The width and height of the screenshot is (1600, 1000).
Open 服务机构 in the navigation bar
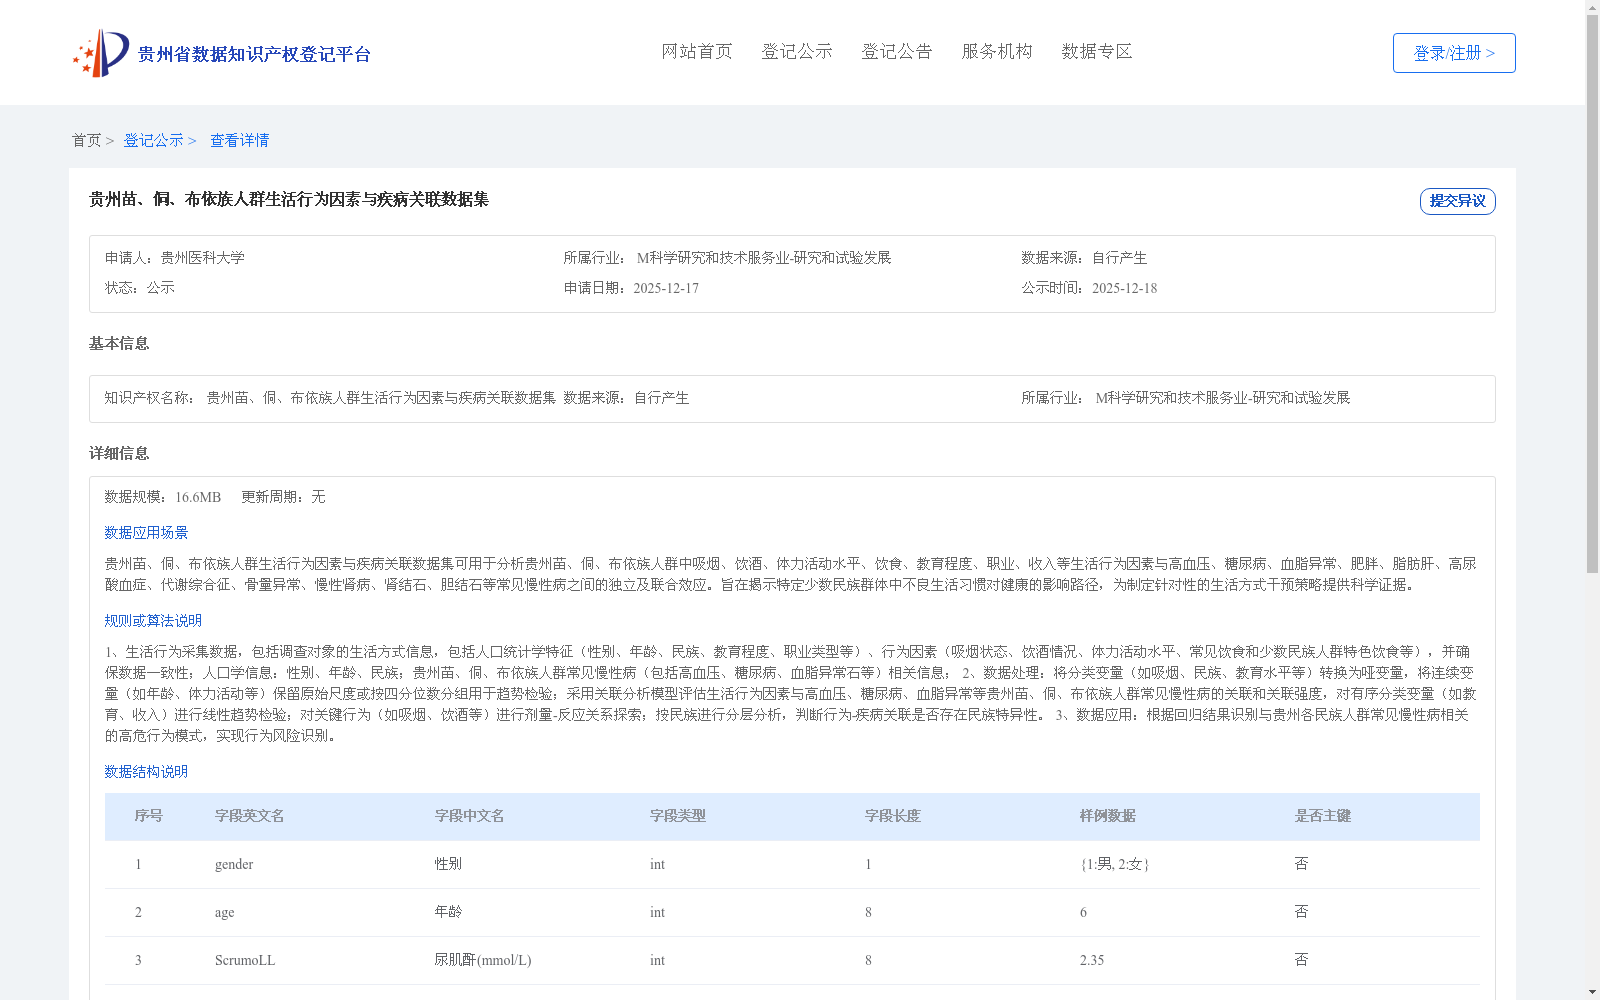997,51
